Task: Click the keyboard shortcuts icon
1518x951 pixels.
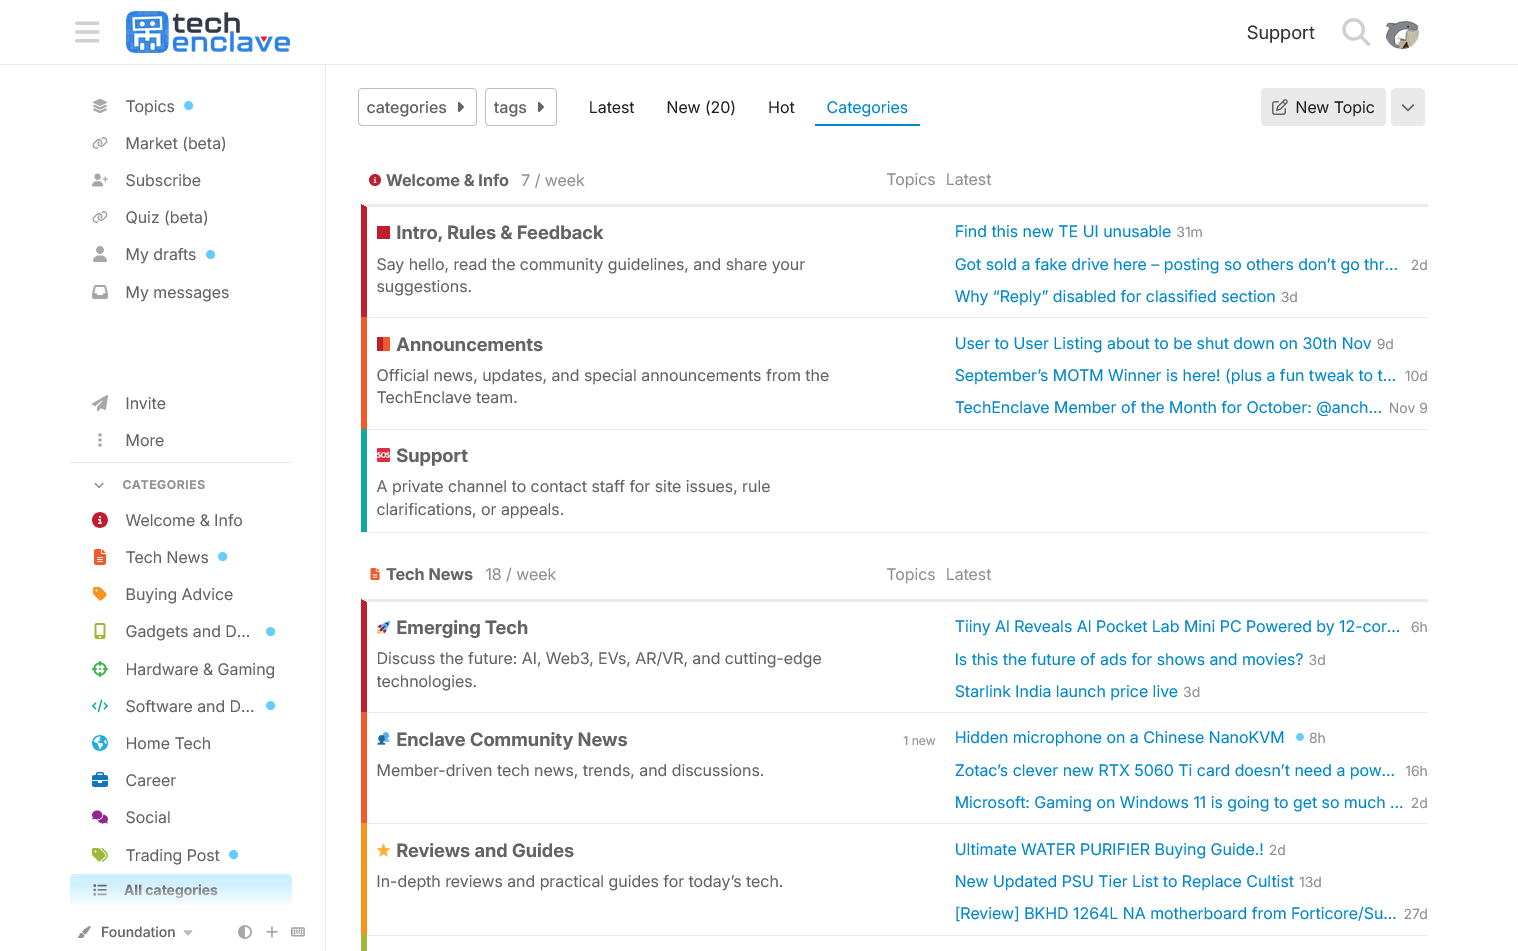Action: click(298, 932)
